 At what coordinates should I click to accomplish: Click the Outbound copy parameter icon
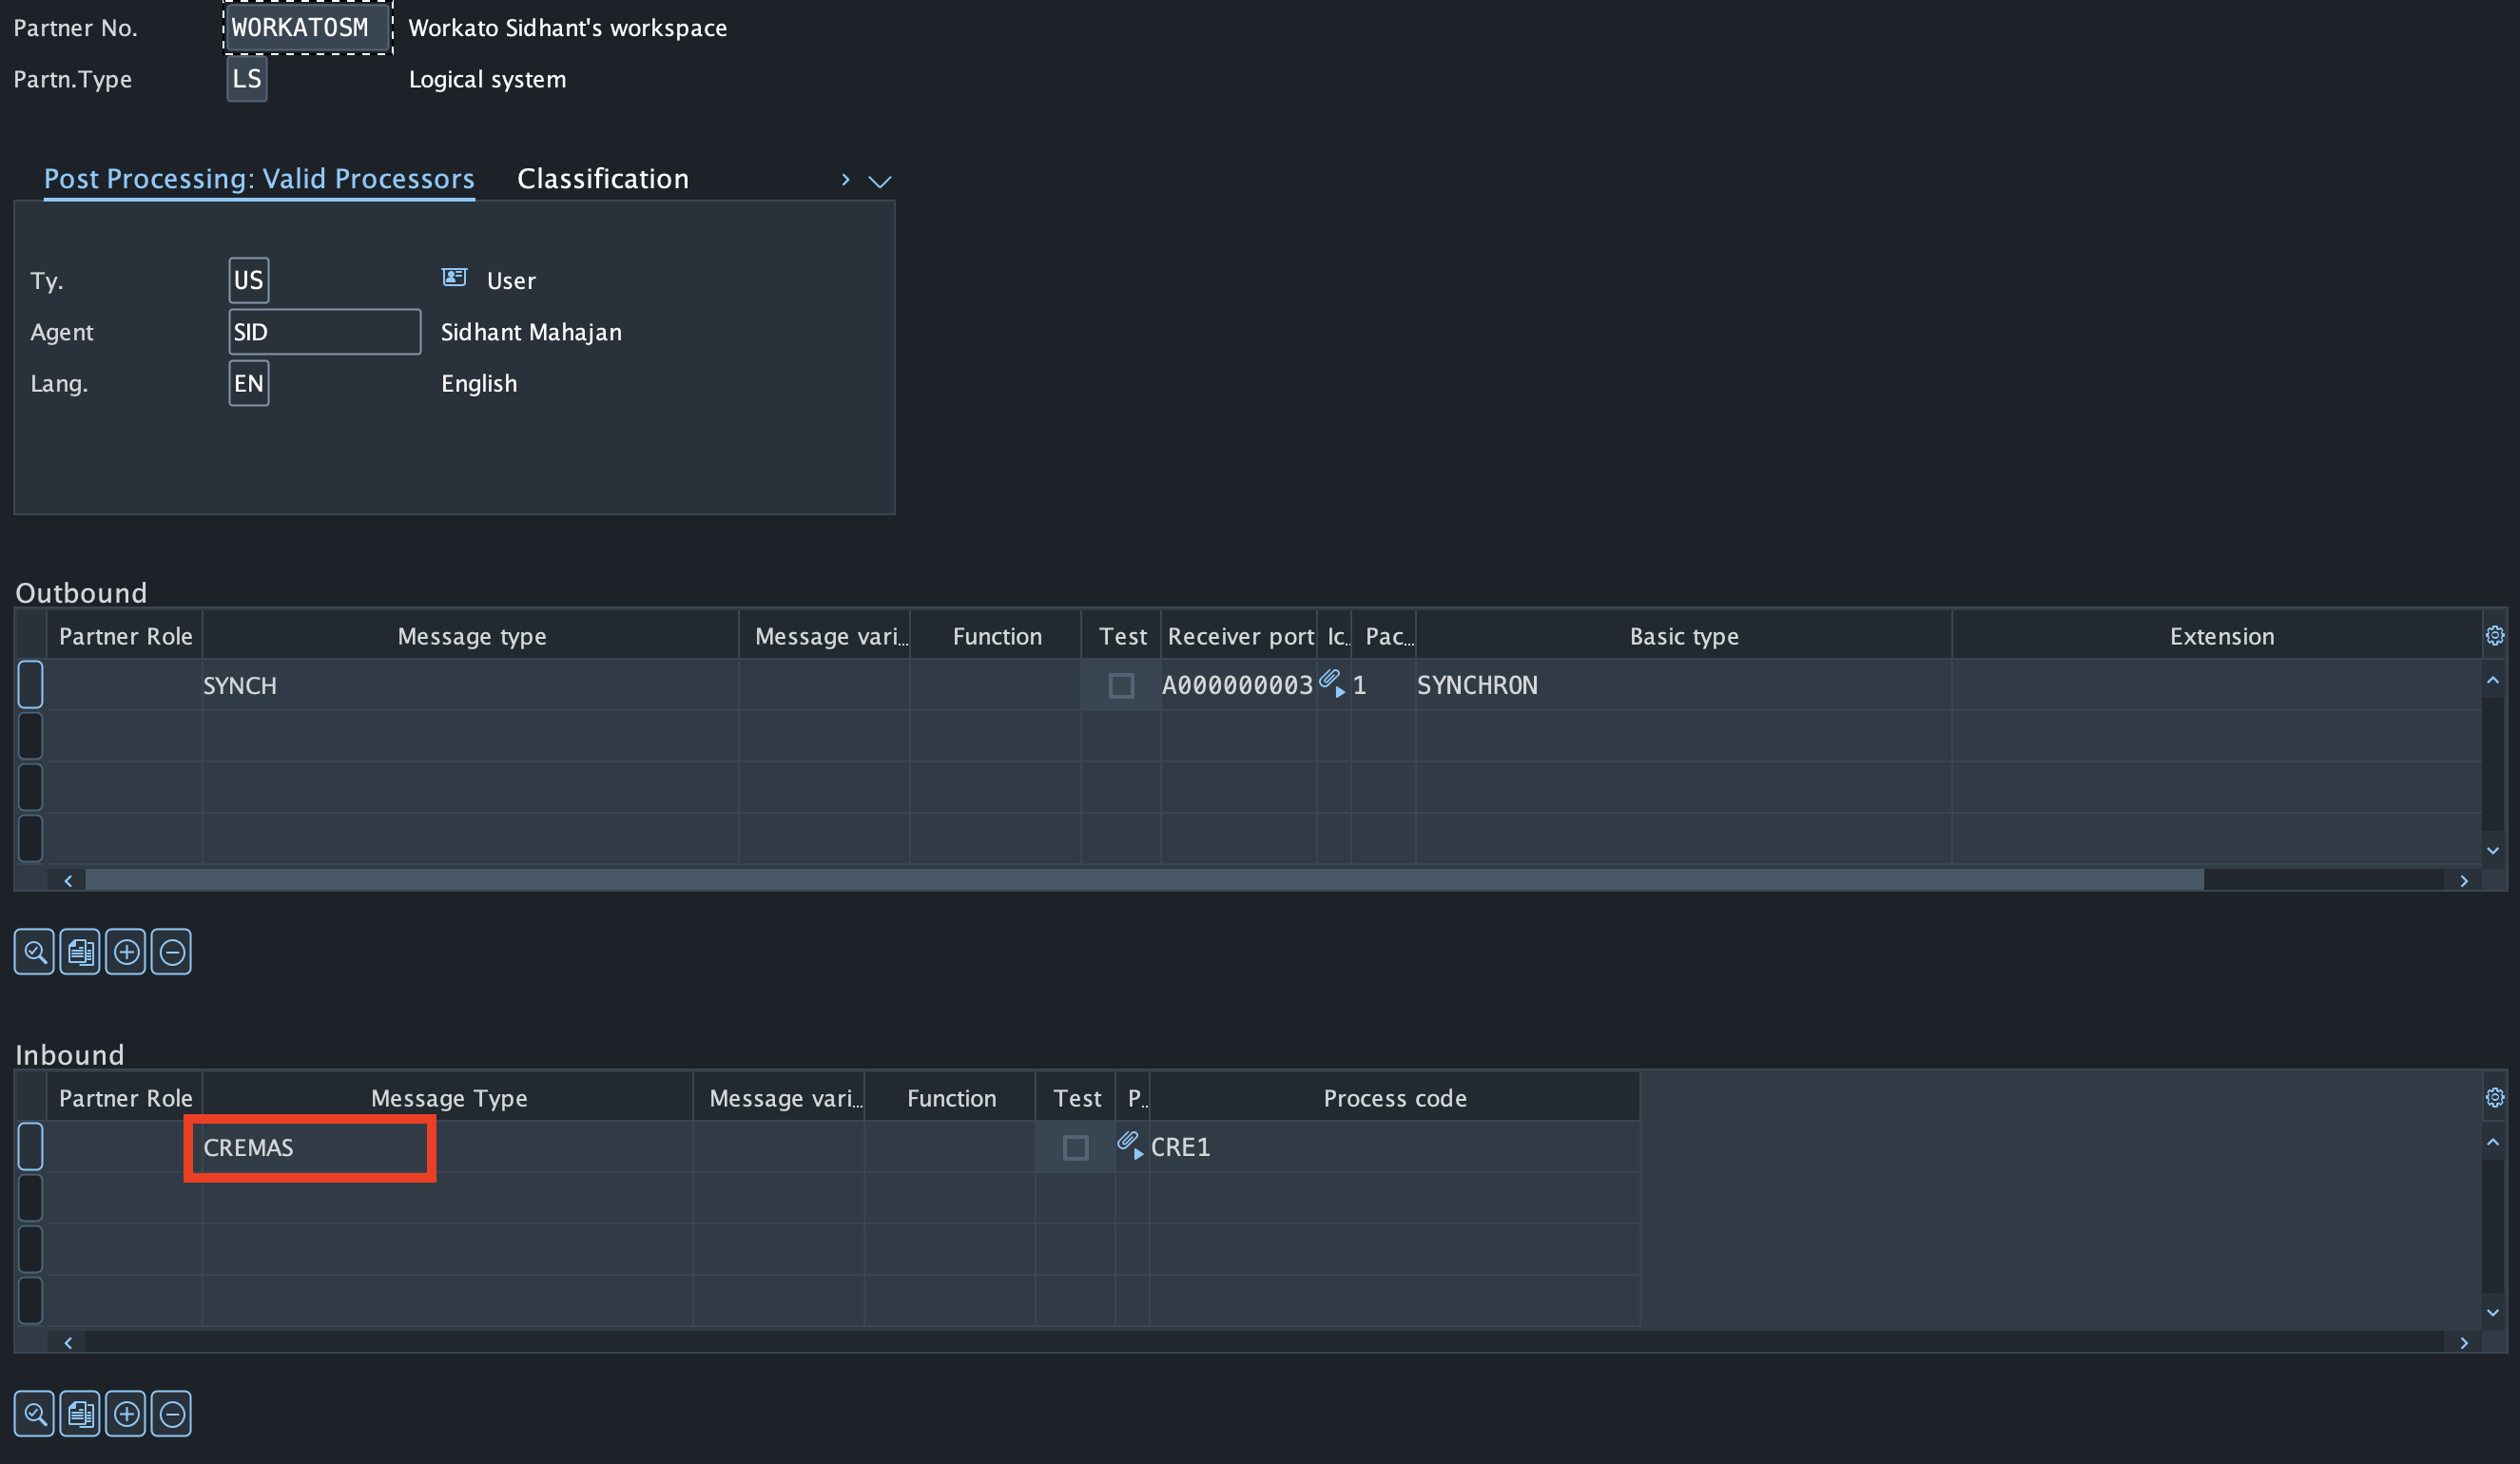[x=80, y=951]
